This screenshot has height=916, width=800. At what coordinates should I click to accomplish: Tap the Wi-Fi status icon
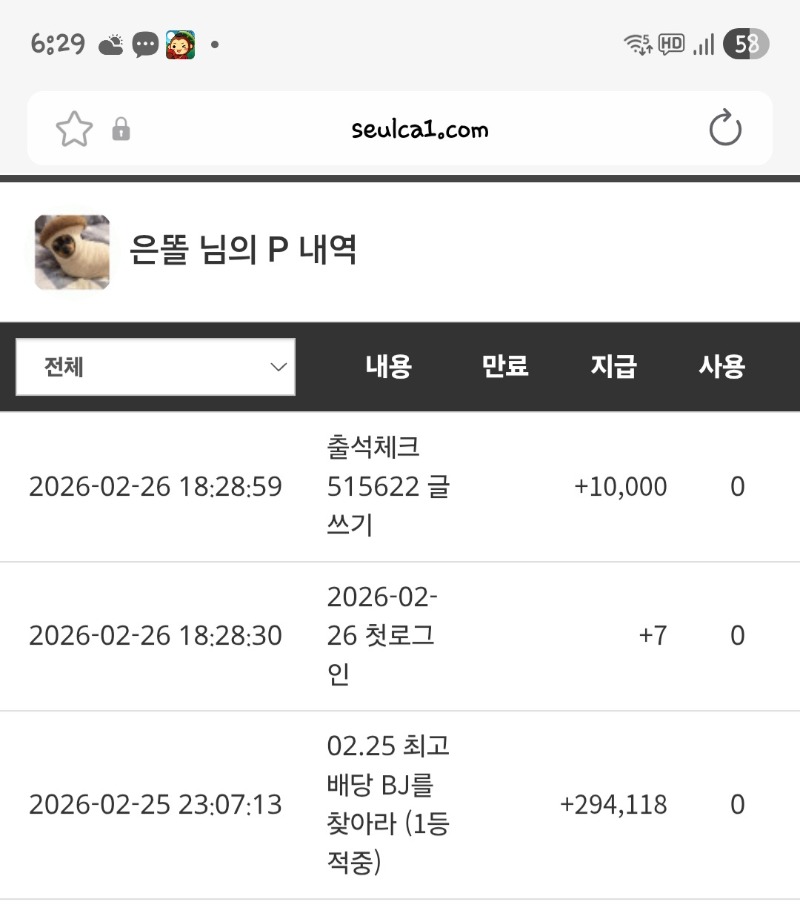[637, 44]
